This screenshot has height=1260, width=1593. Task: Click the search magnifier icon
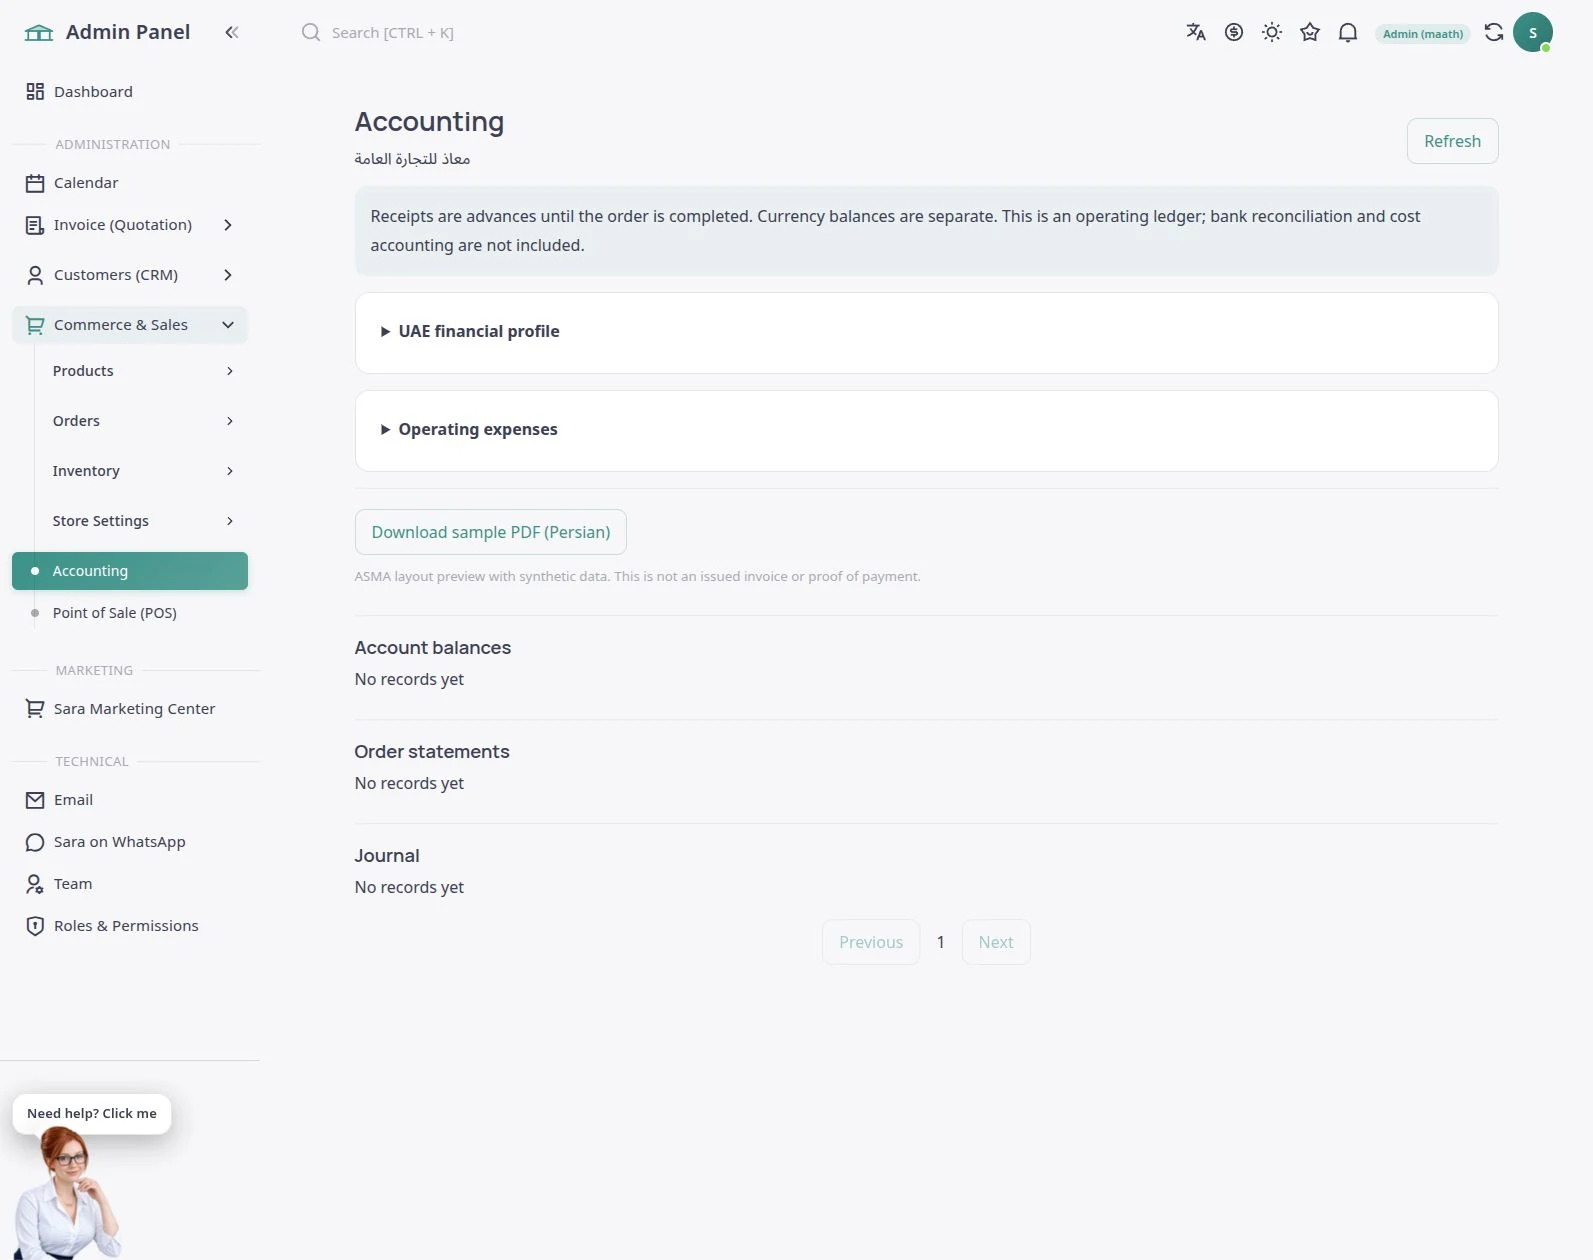click(311, 33)
